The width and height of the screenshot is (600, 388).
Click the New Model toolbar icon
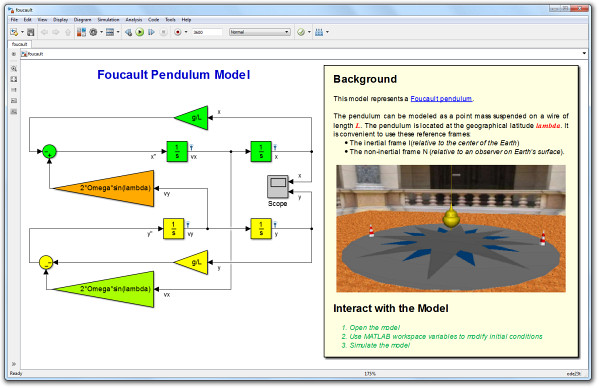(x=14, y=32)
